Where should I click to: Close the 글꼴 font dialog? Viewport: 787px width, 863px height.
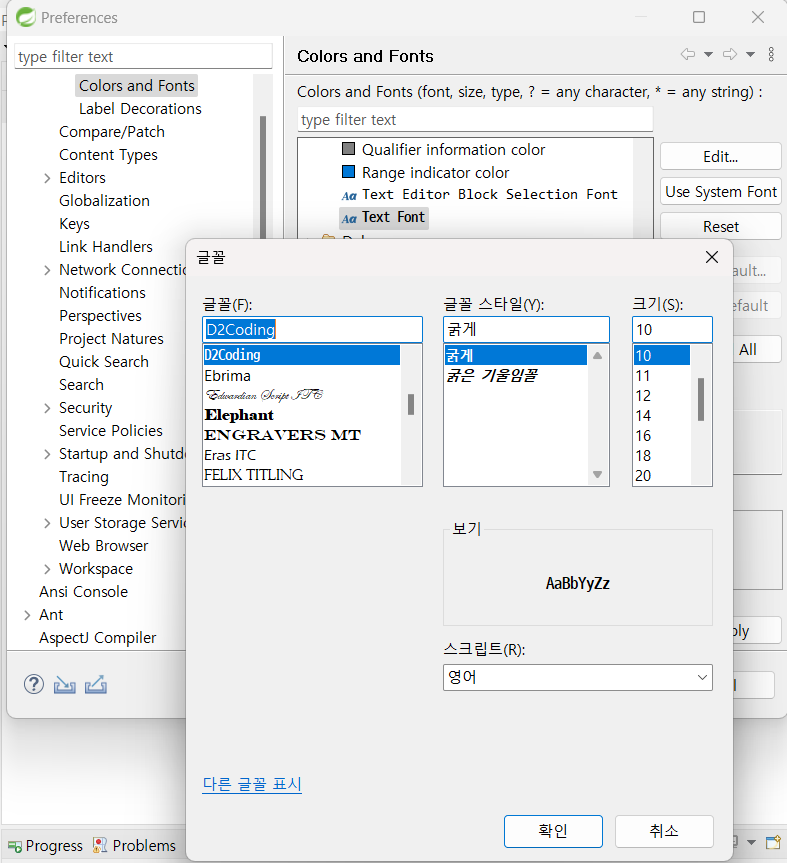pos(712,257)
